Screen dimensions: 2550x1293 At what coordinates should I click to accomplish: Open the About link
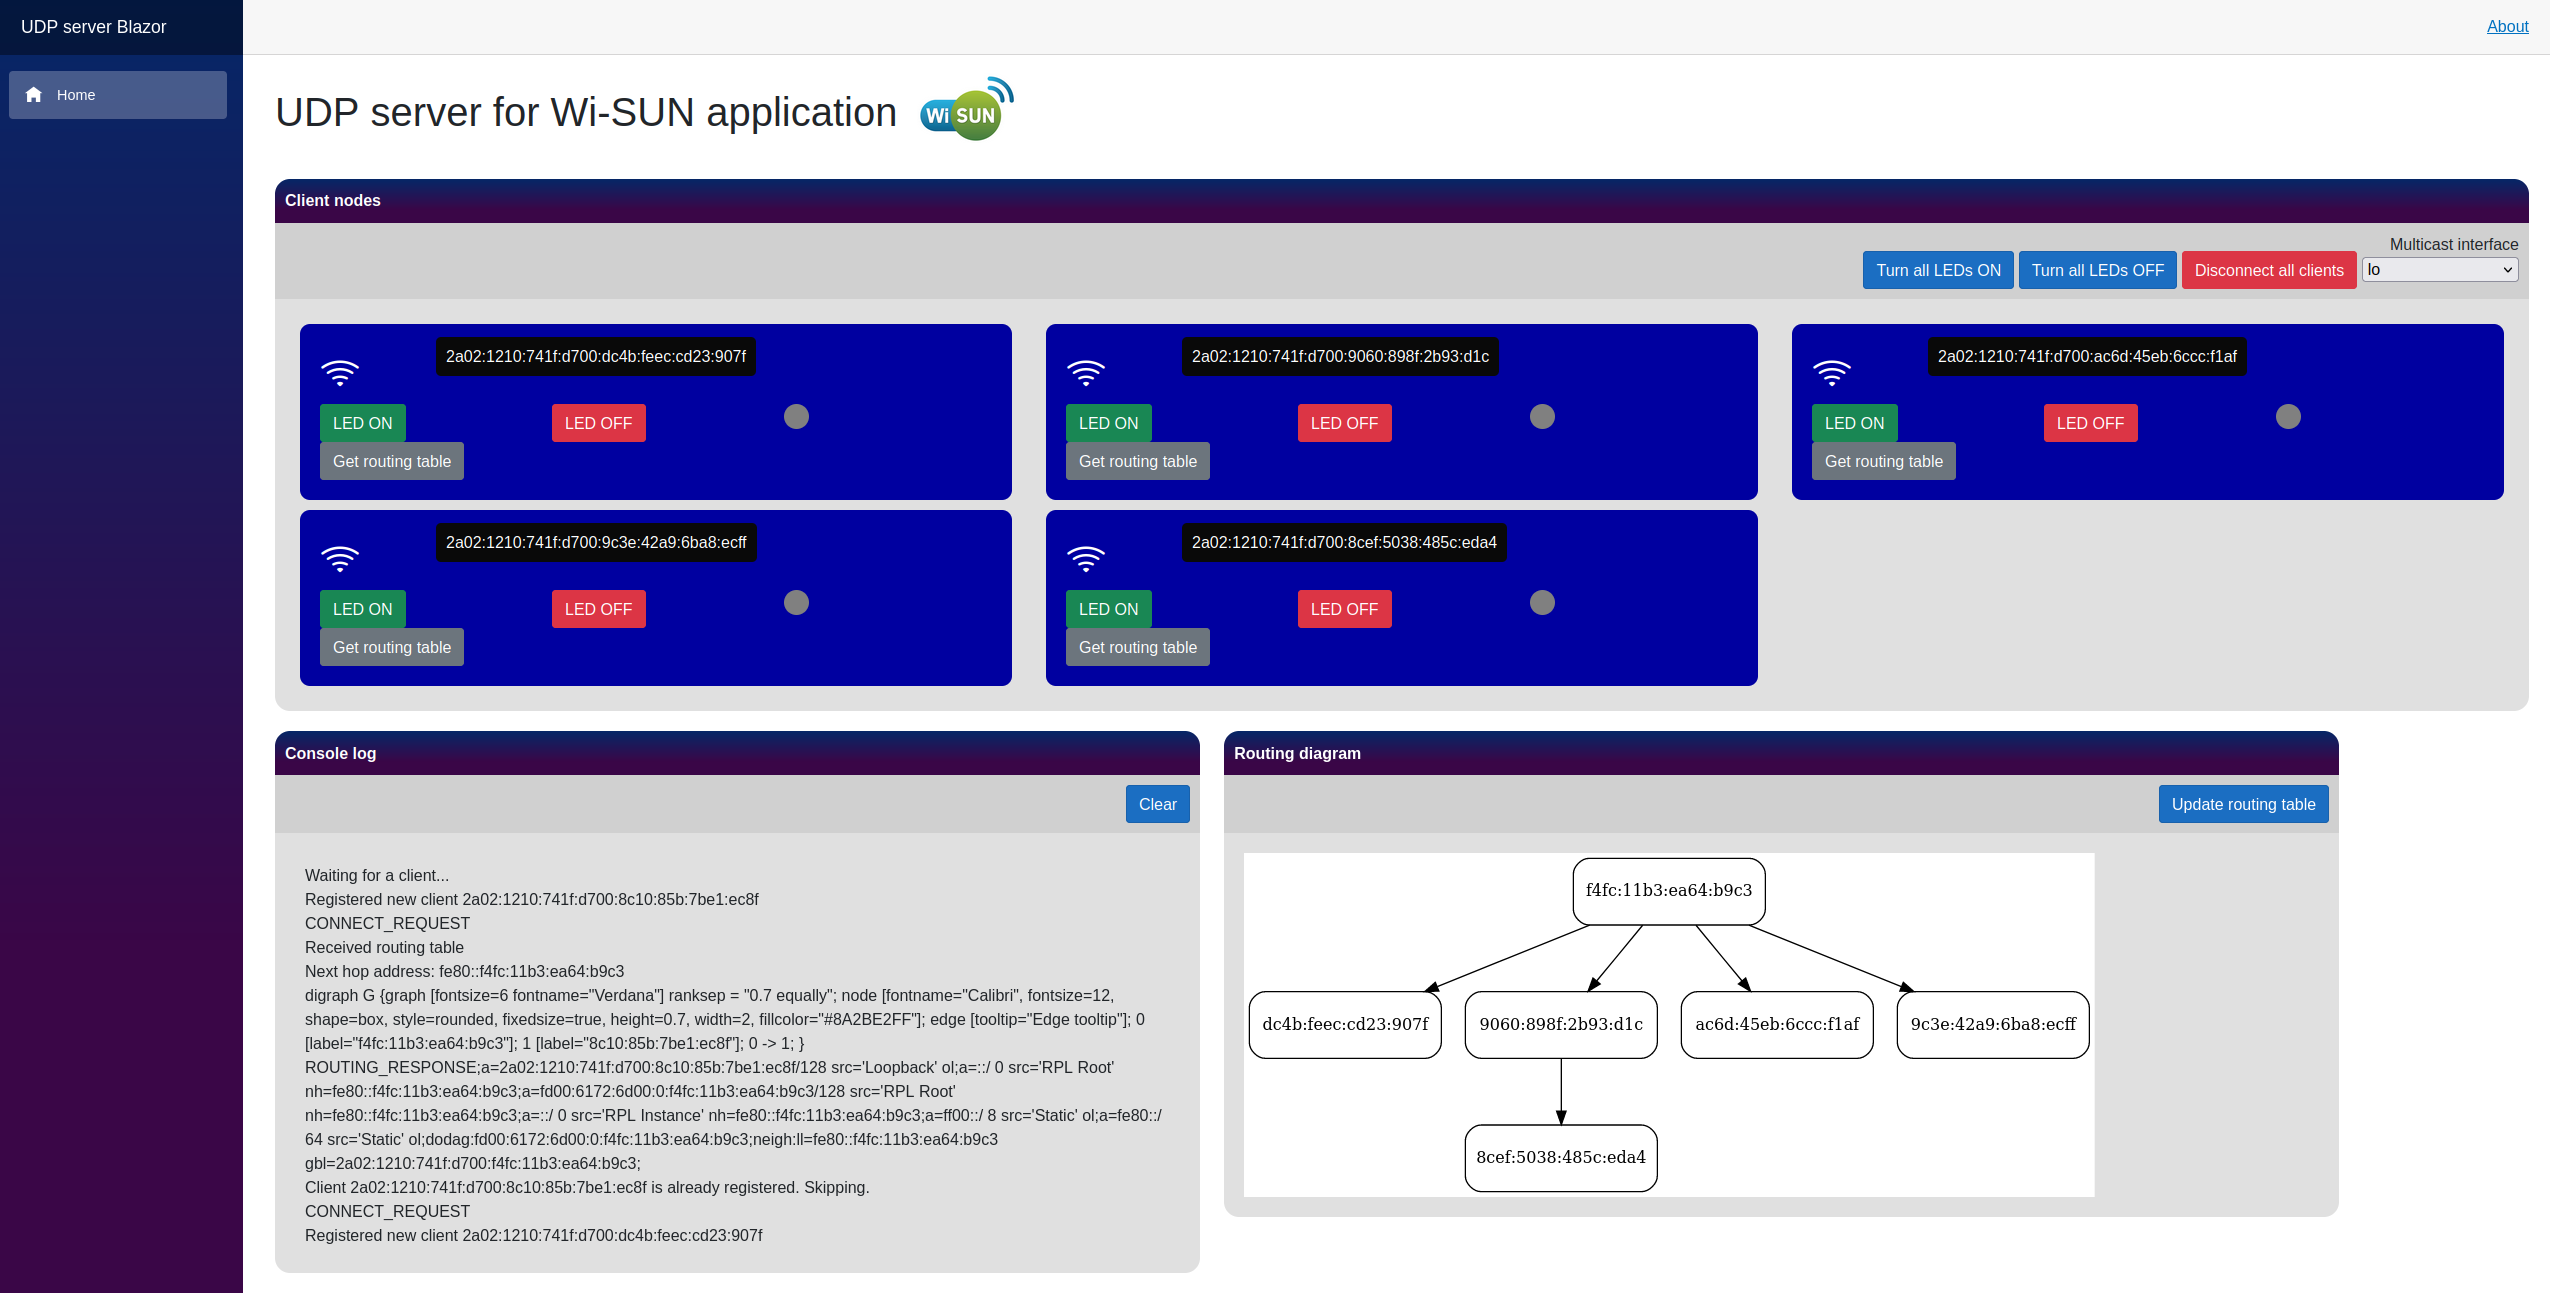[2507, 26]
